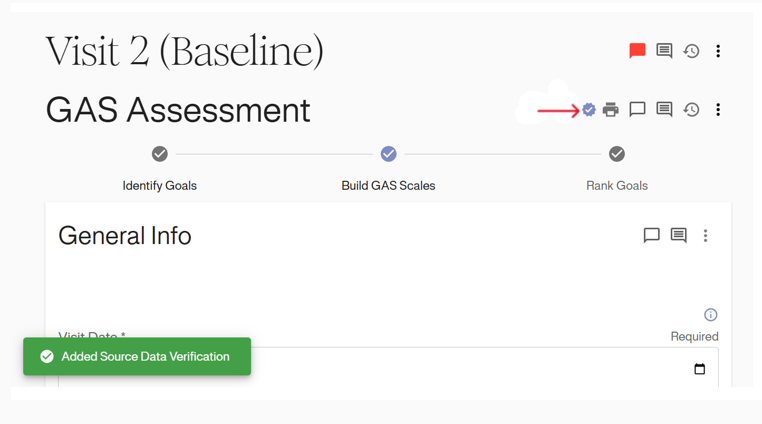This screenshot has height=424, width=762.
Task: Toggle the source data verification badge
Action: coord(589,110)
